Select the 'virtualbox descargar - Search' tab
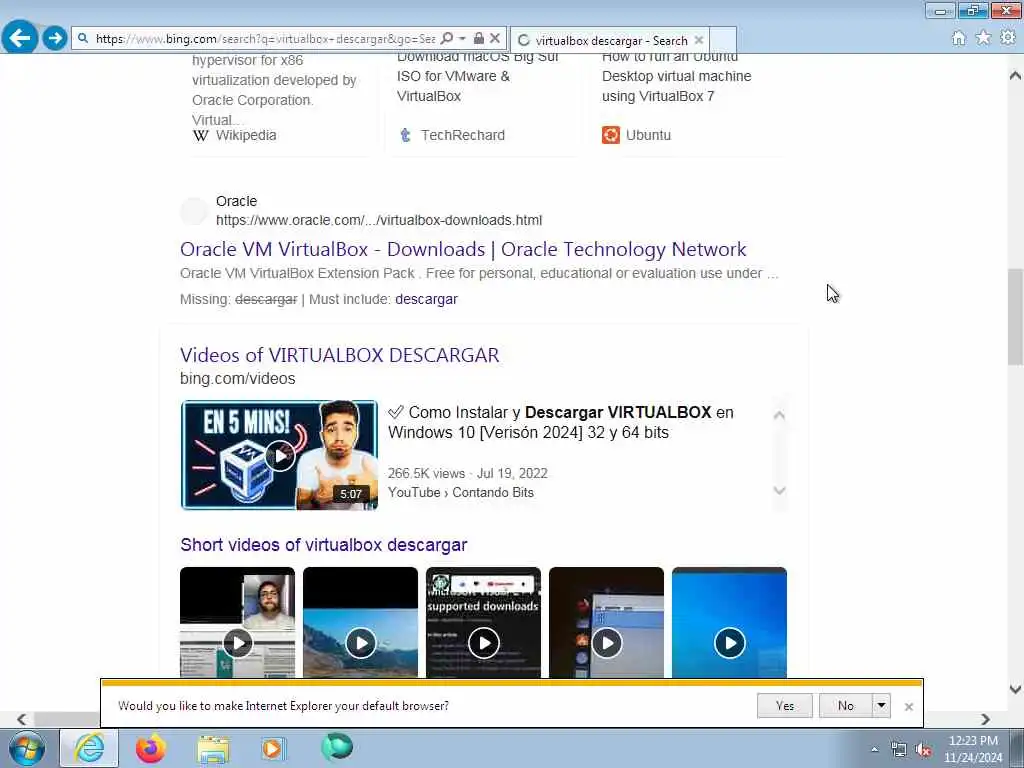 (609, 40)
